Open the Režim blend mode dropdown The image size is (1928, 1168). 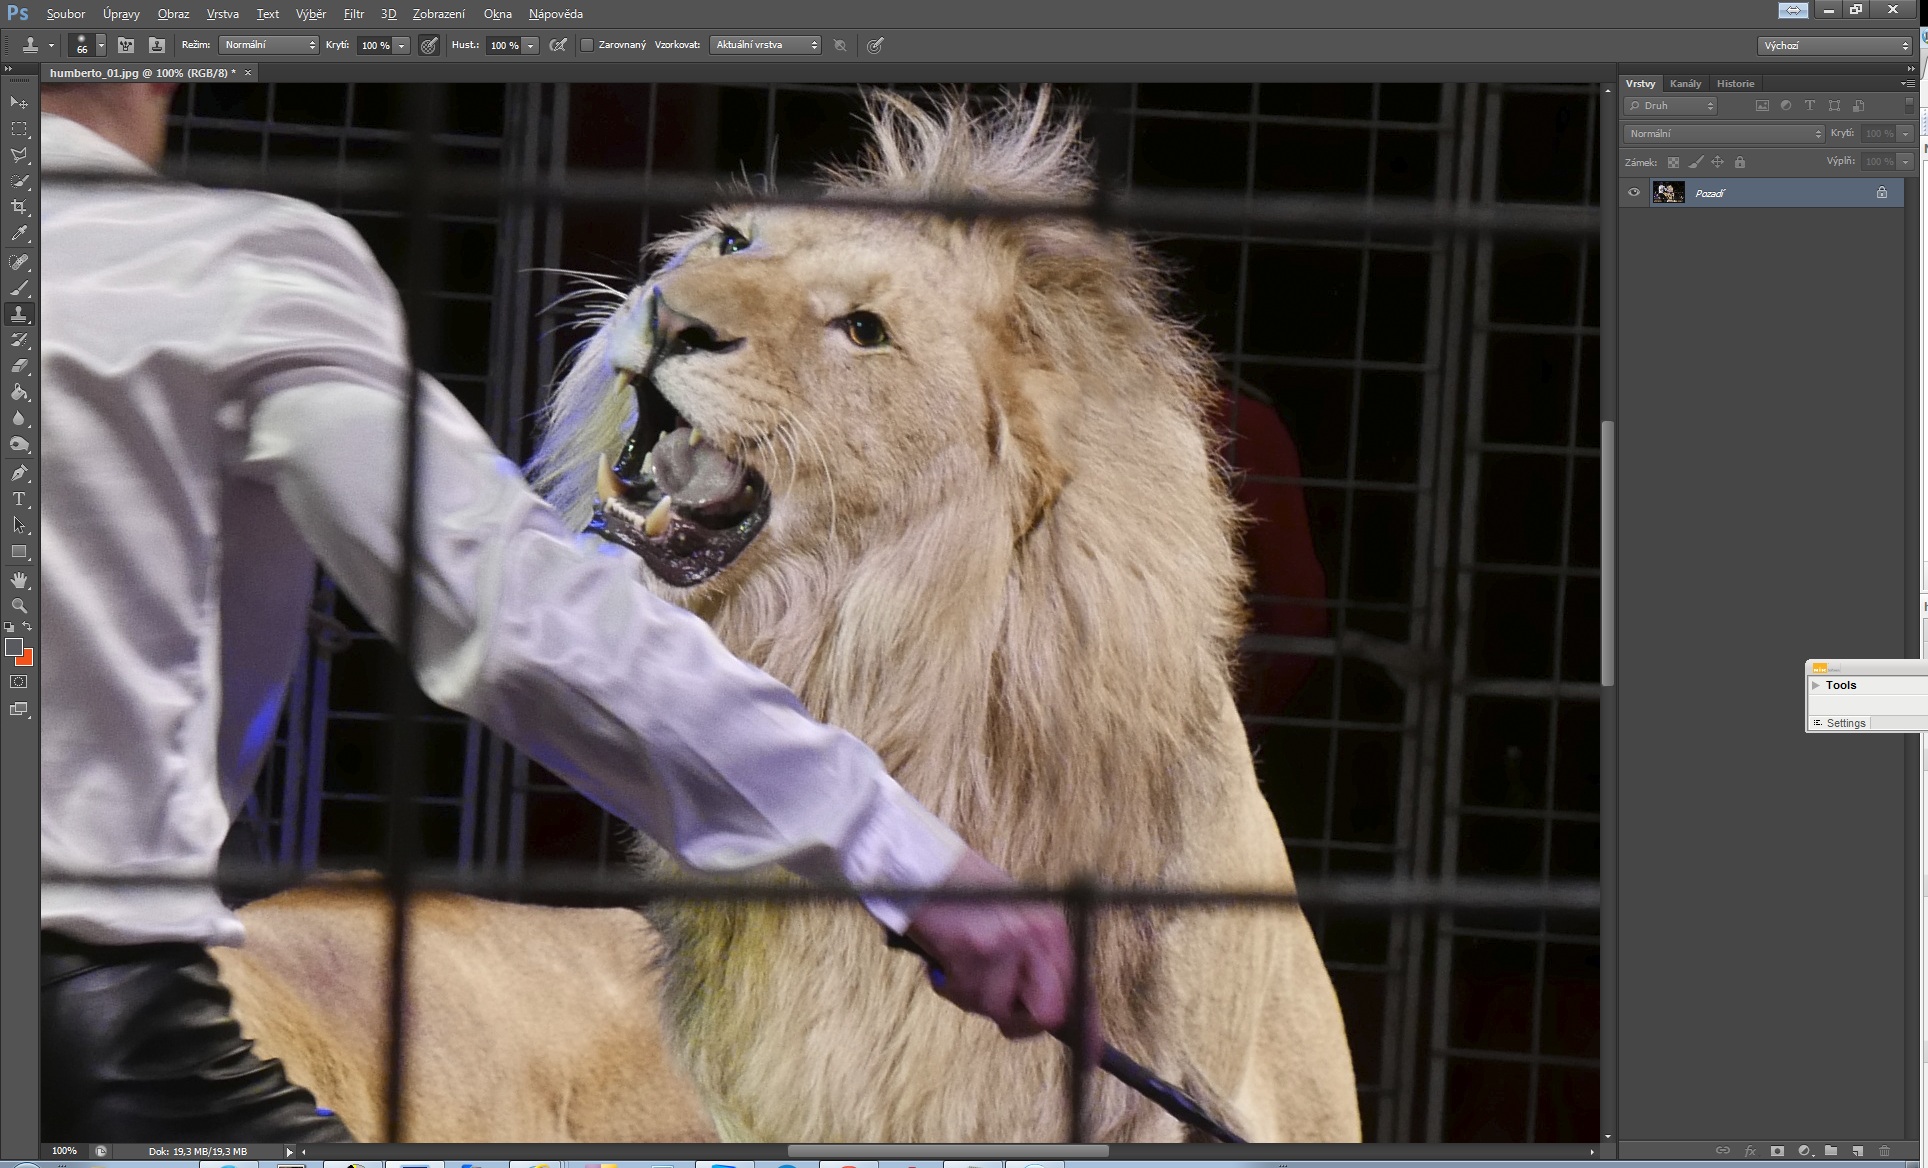268,45
